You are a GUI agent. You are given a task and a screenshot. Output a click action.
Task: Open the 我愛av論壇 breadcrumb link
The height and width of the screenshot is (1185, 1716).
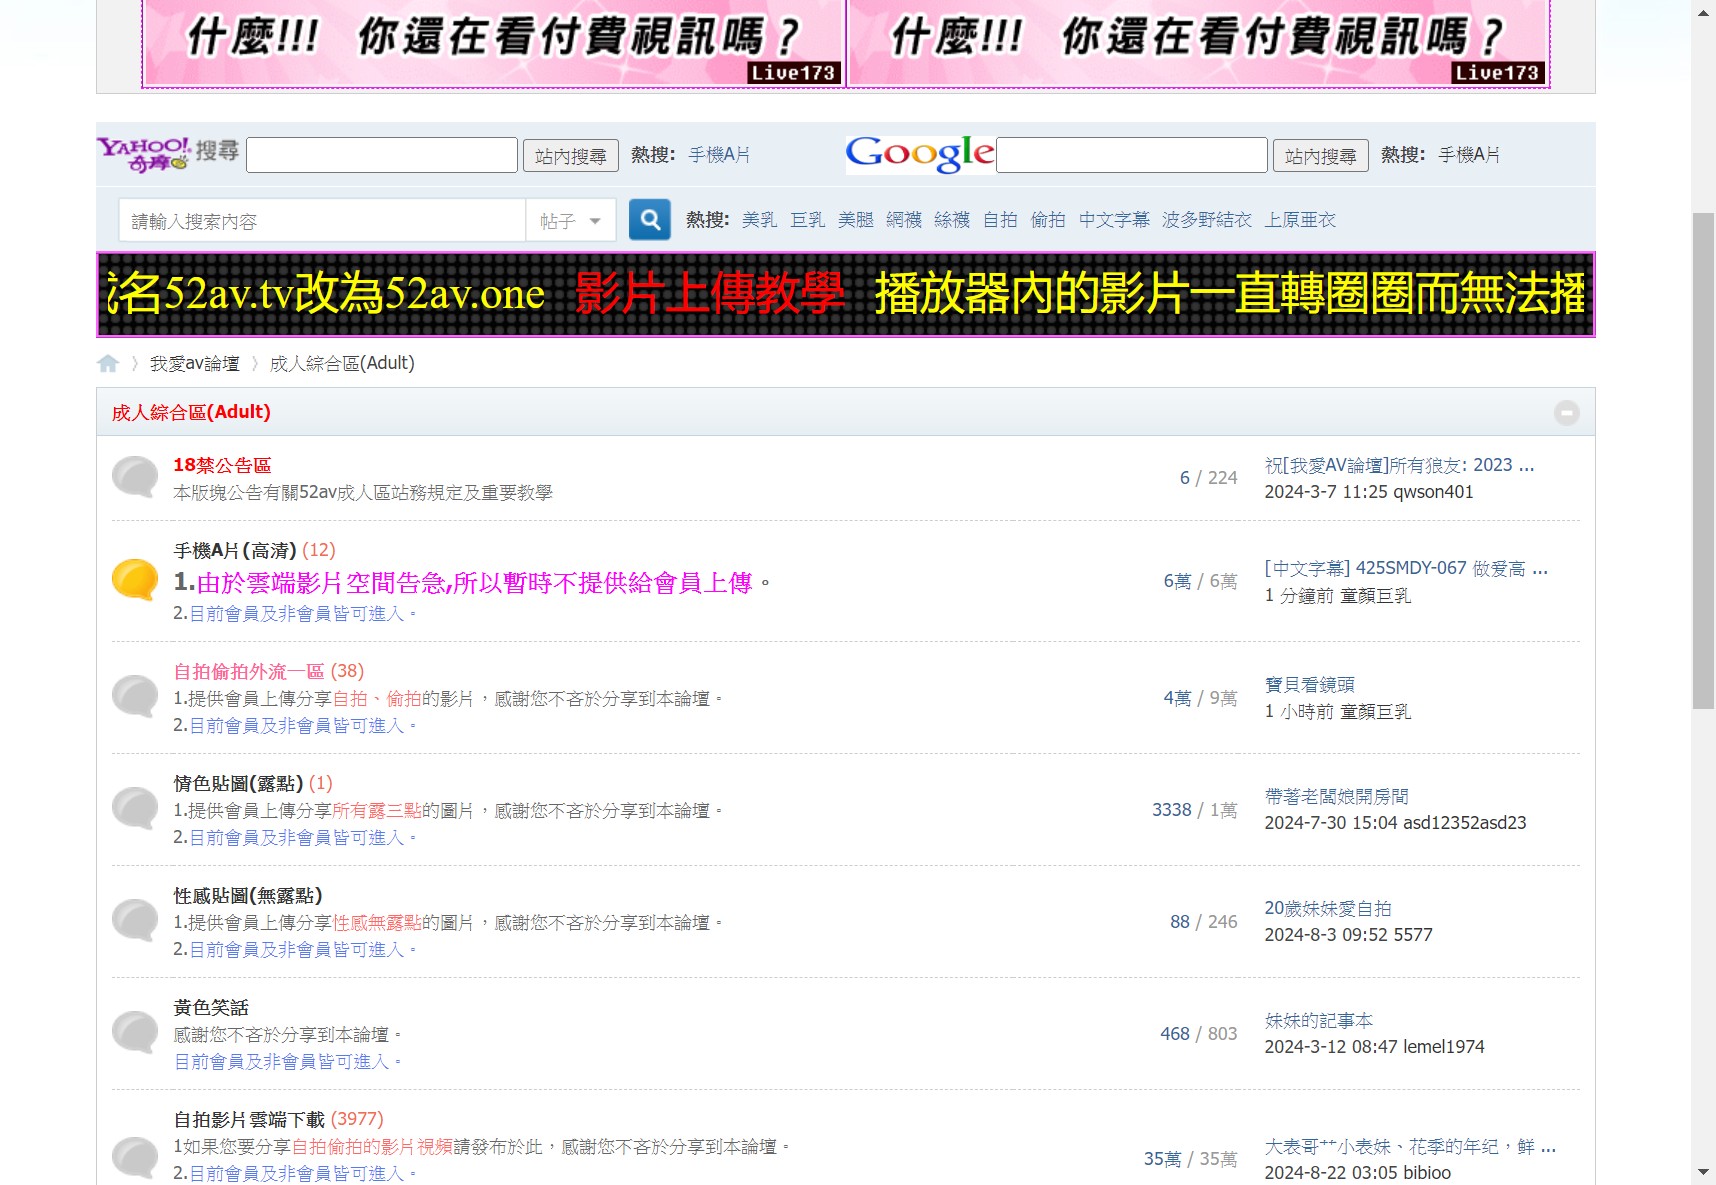click(x=195, y=364)
